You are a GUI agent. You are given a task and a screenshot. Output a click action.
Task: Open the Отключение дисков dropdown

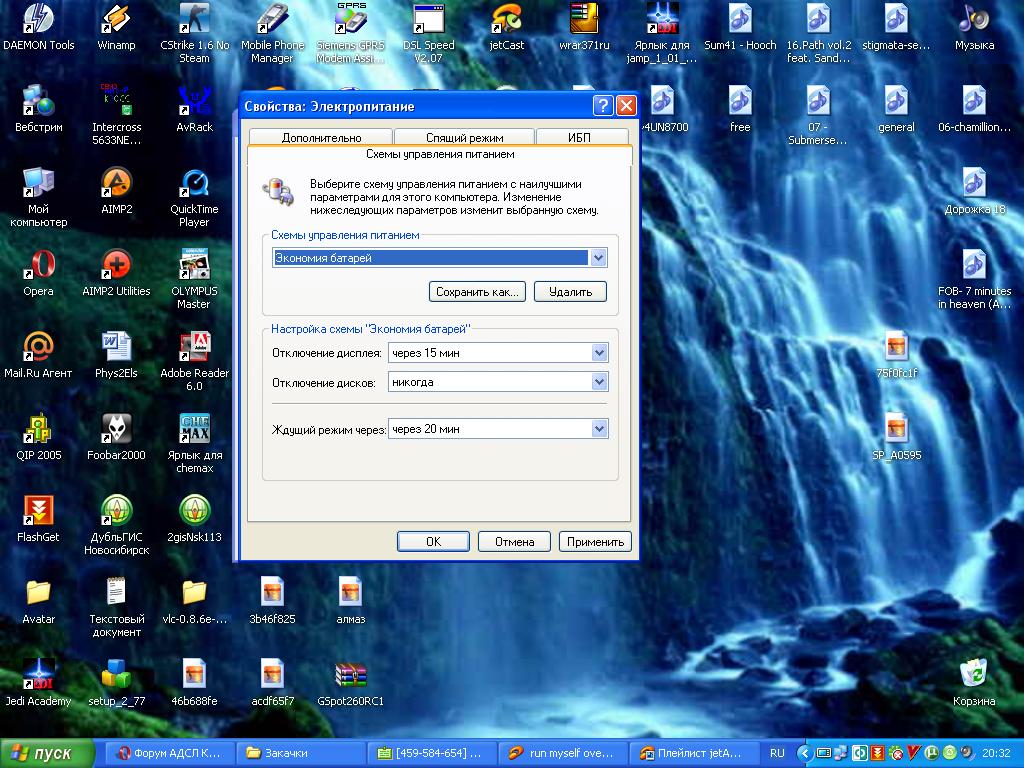click(598, 382)
